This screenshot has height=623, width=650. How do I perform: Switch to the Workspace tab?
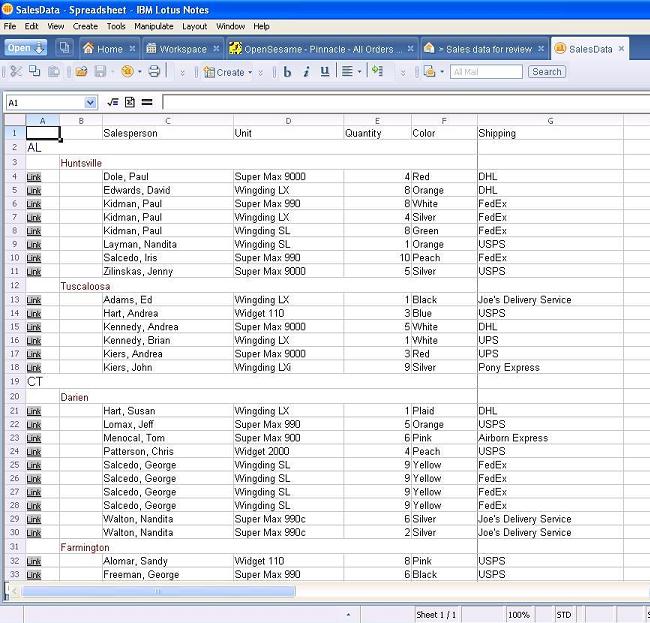click(177, 48)
